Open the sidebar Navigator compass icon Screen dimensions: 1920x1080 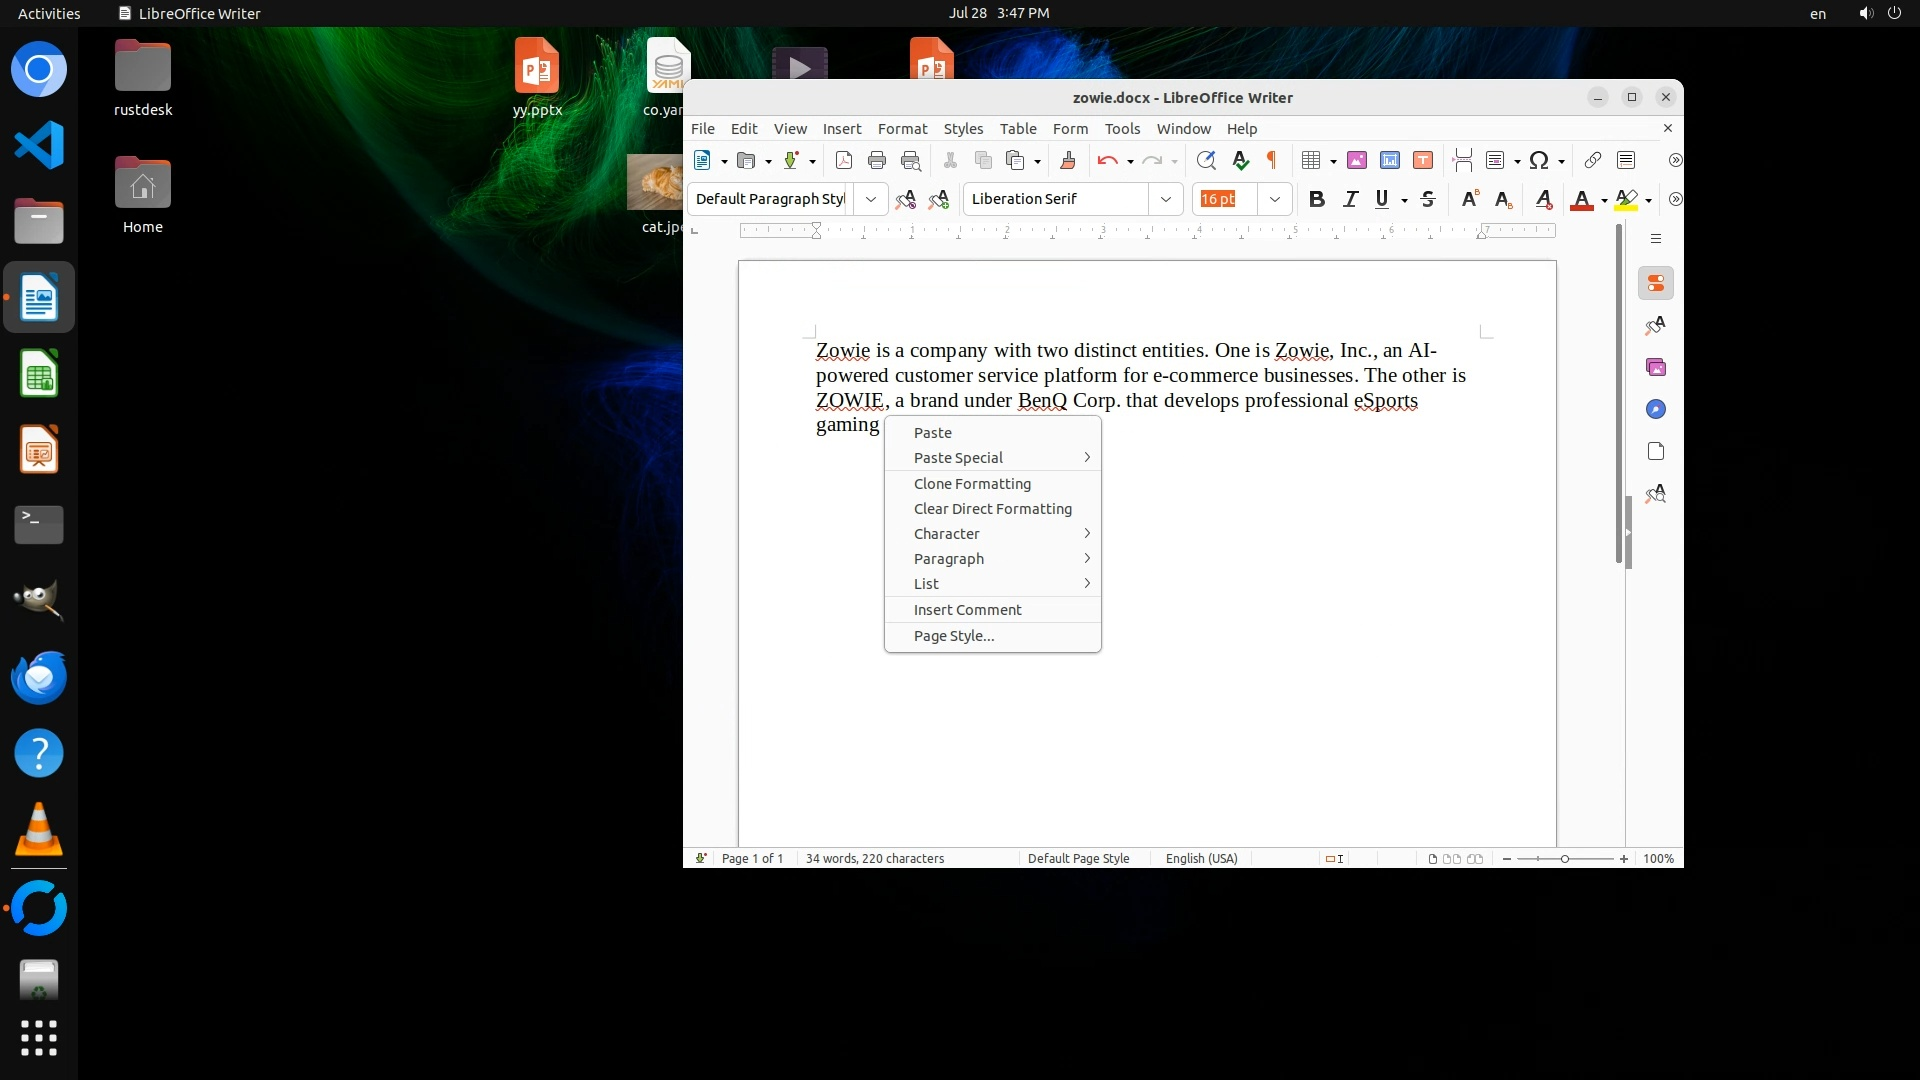tap(1656, 410)
